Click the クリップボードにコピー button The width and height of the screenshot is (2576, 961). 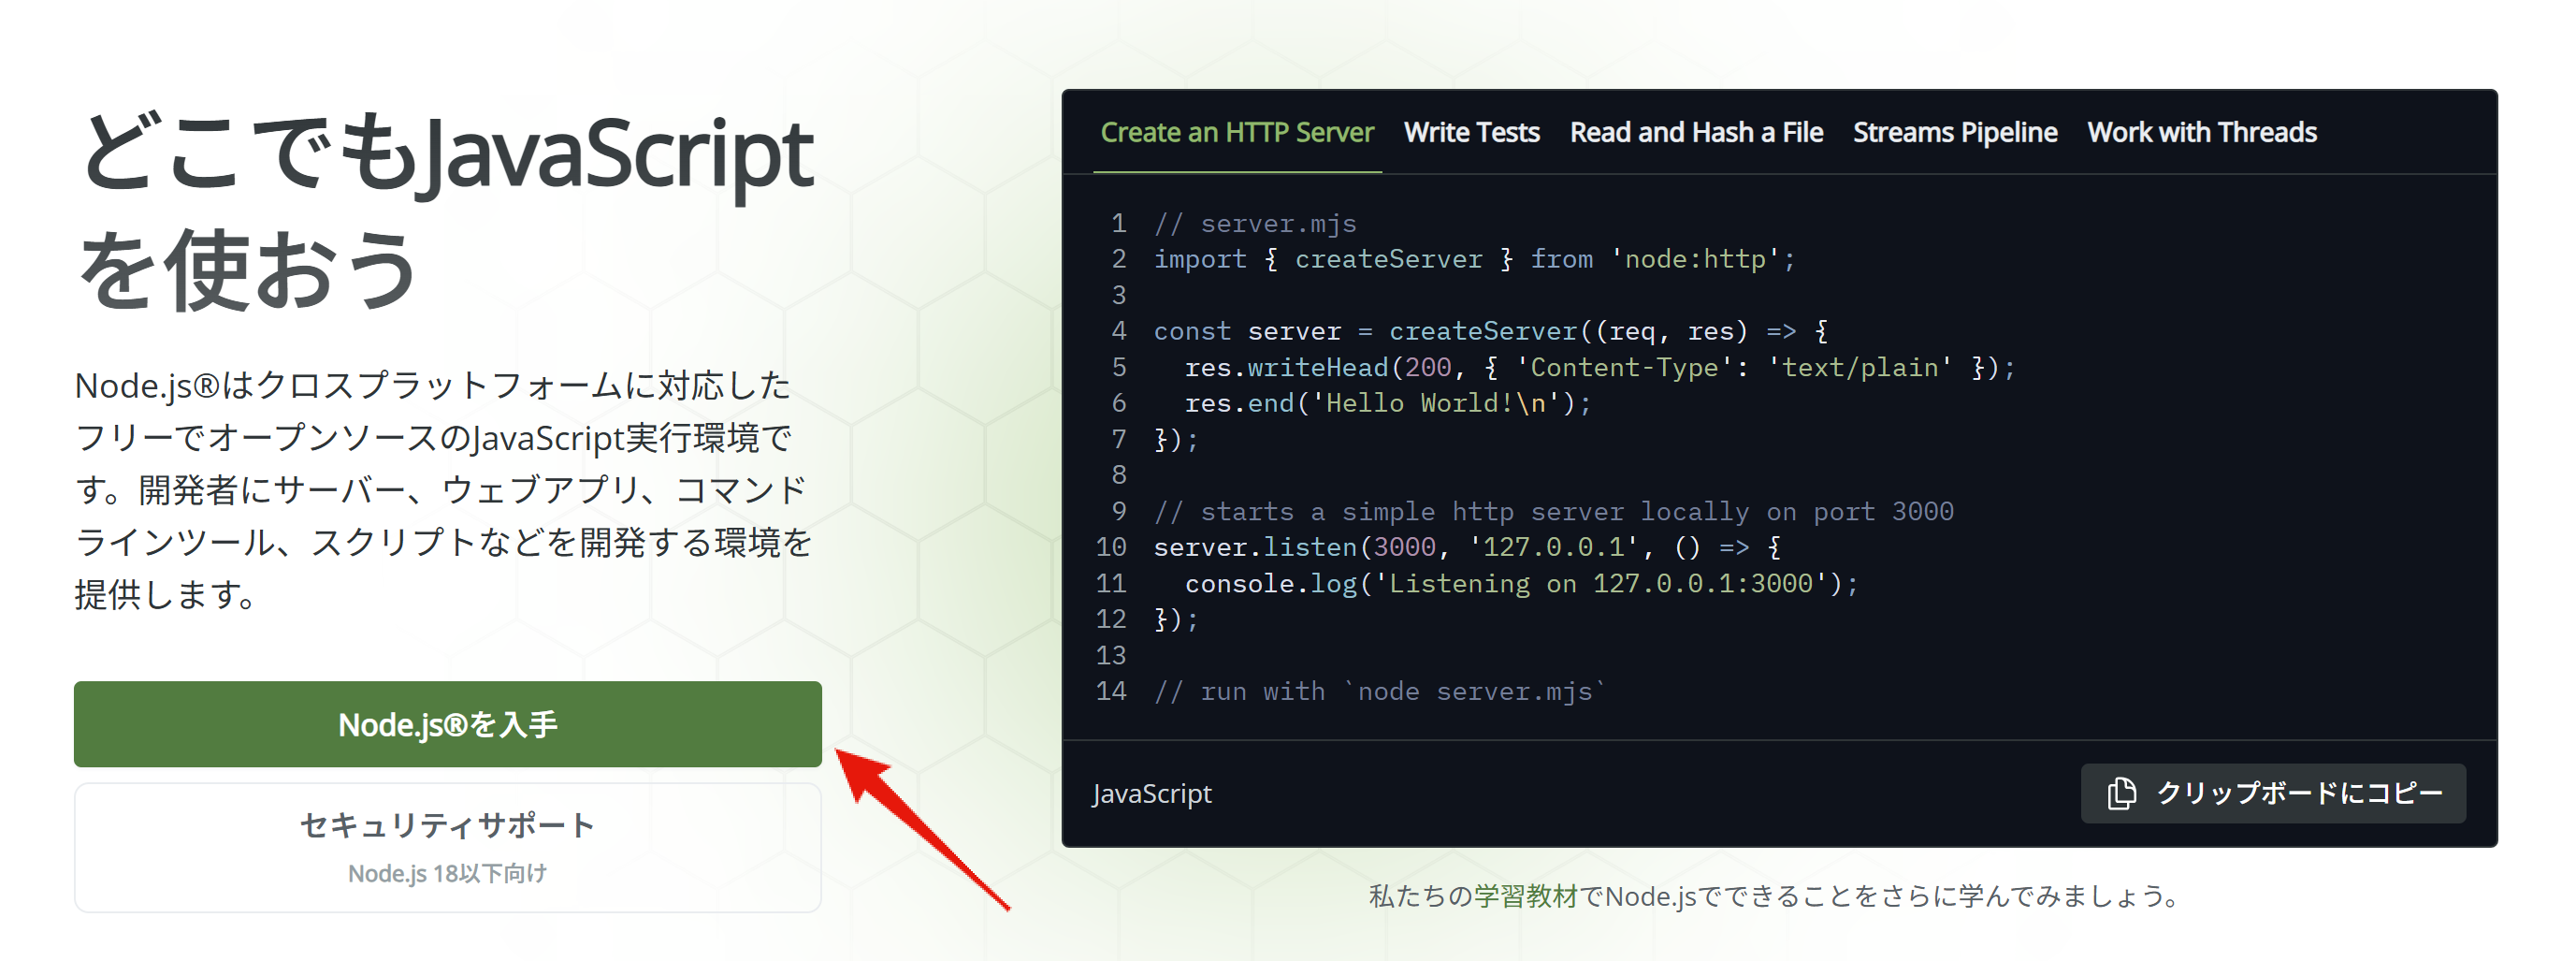(2273, 793)
